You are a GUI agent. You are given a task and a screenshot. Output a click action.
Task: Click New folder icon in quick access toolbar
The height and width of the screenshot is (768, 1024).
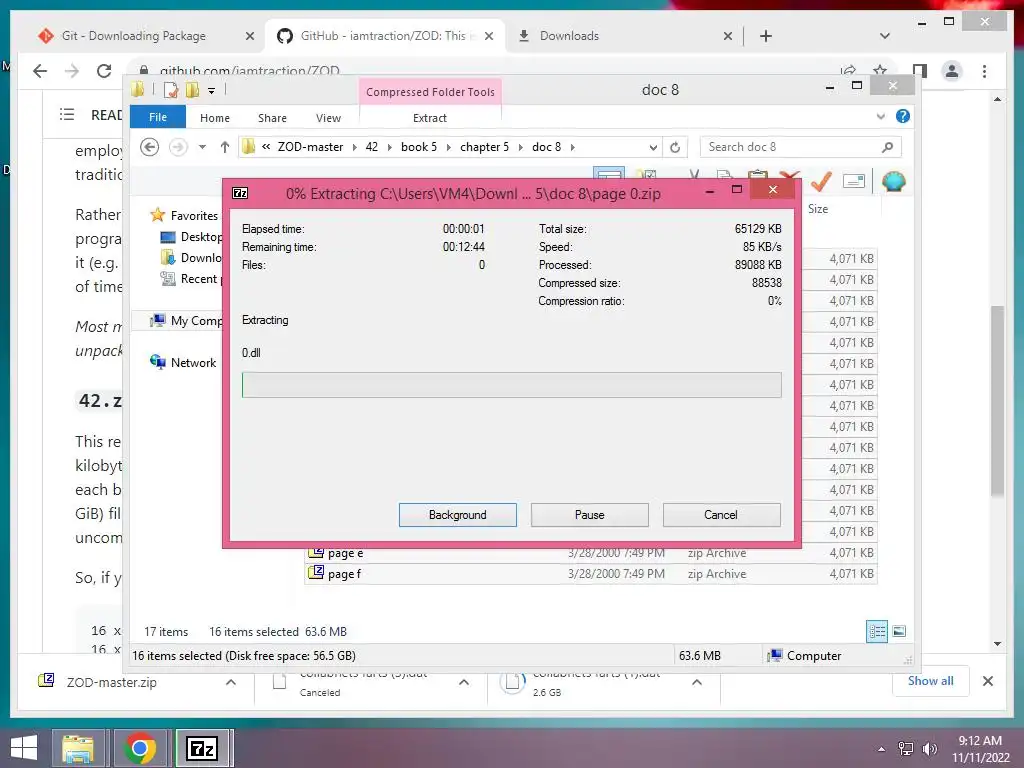[193, 90]
